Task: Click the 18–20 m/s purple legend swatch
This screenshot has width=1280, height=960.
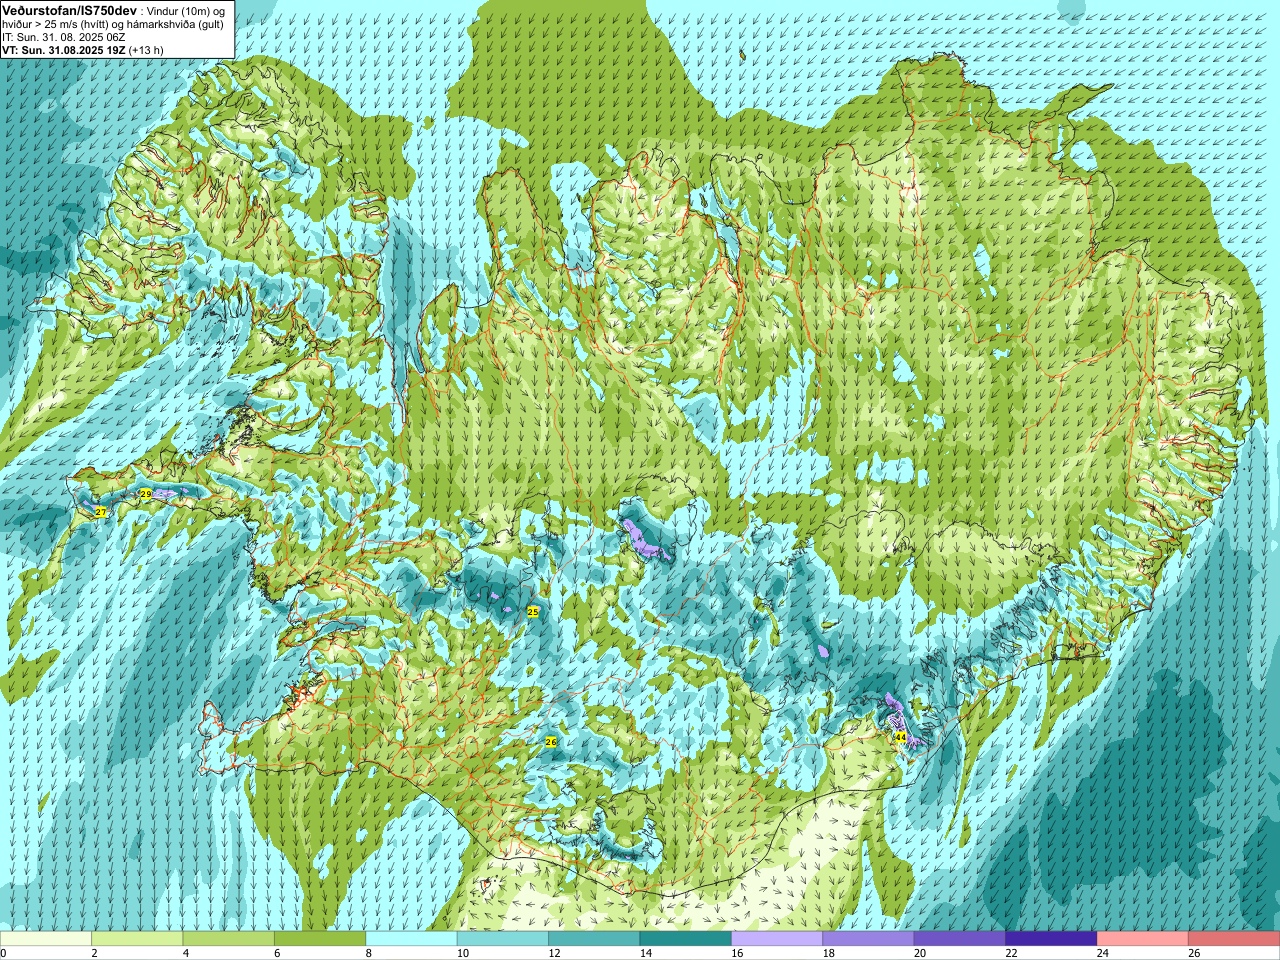Action: click(x=868, y=939)
